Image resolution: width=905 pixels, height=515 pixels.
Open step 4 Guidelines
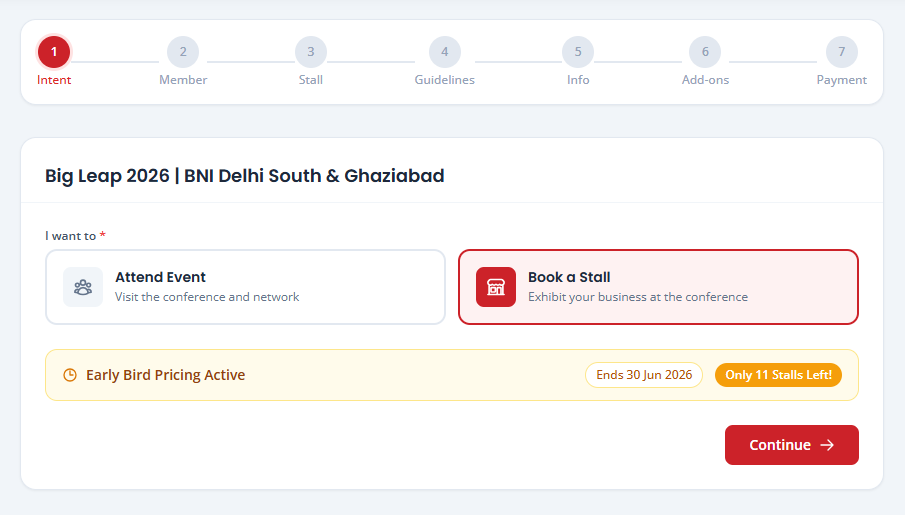444,52
